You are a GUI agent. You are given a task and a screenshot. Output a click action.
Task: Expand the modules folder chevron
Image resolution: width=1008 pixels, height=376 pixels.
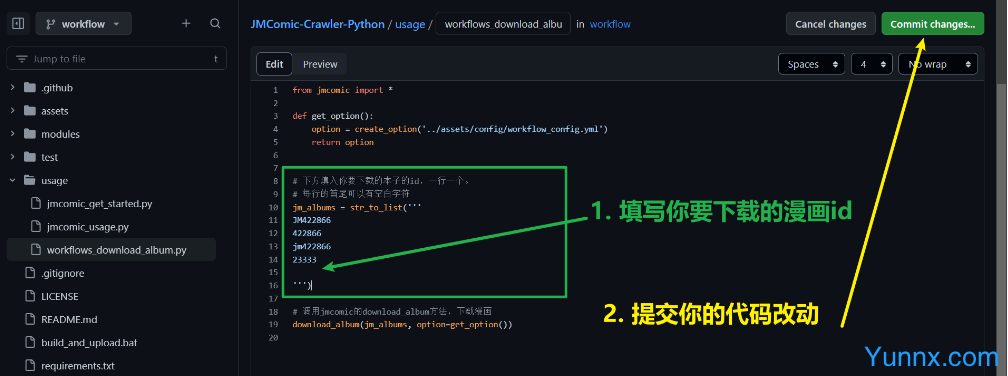pos(12,134)
